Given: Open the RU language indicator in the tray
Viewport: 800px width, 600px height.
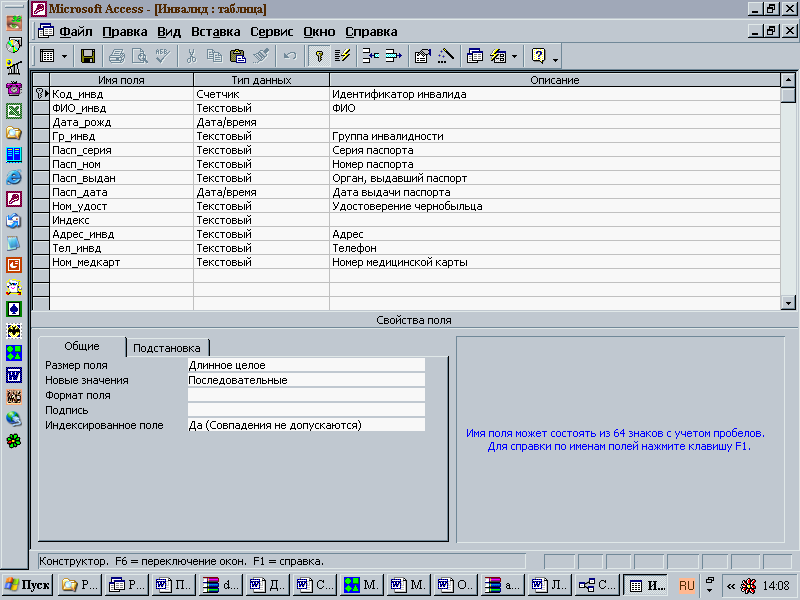Looking at the screenshot, I should pyautogui.click(x=686, y=585).
